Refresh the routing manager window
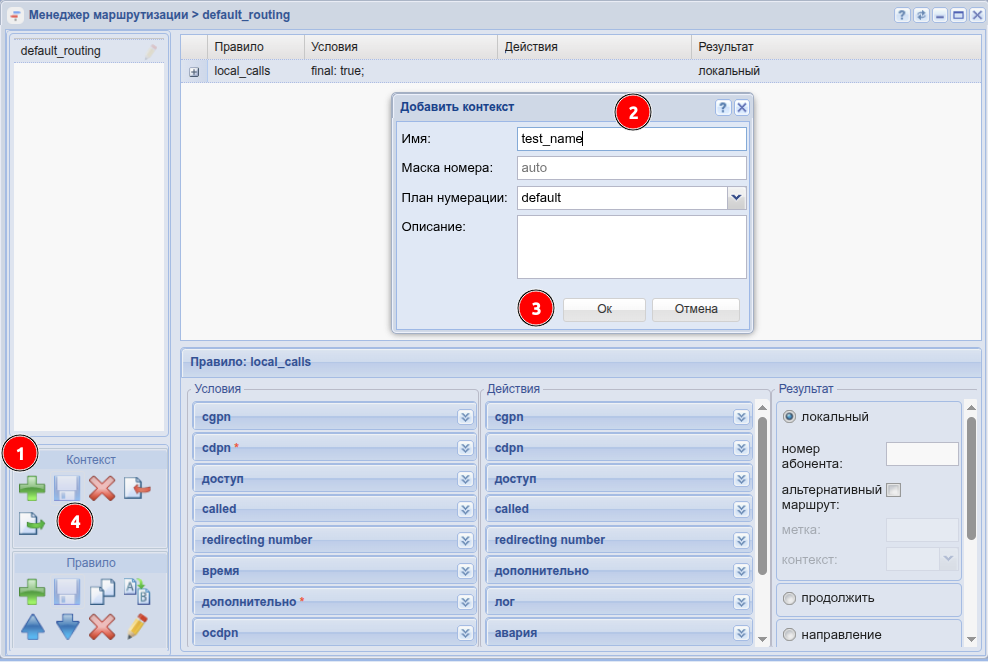988x662 pixels. tap(921, 15)
